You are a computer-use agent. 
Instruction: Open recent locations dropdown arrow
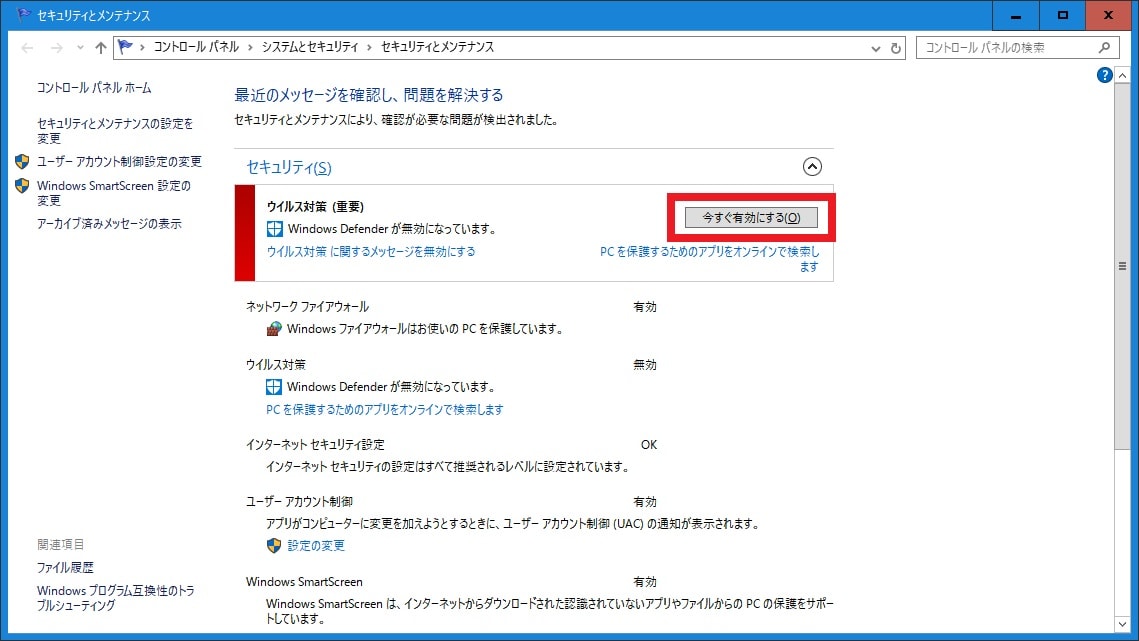coord(80,48)
